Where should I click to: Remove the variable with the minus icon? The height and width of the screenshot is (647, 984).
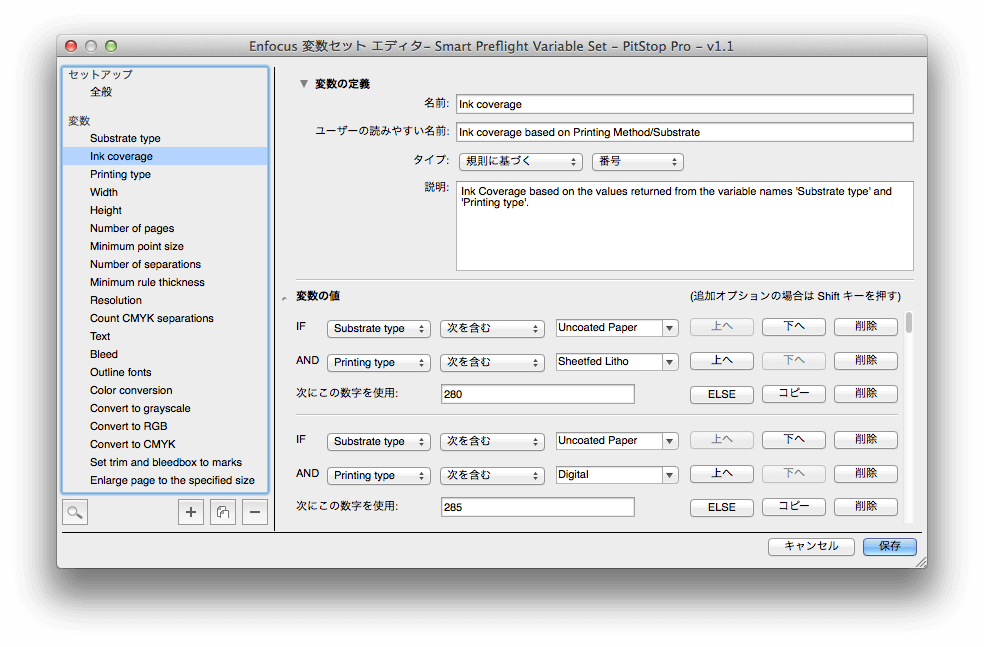(x=255, y=513)
